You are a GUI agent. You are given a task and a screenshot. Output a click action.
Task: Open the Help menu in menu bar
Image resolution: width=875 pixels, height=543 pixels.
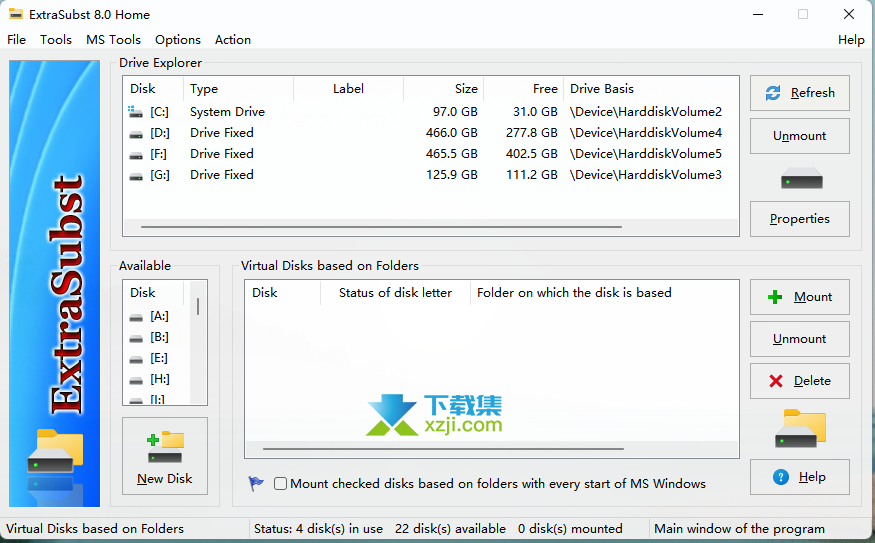click(851, 40)
